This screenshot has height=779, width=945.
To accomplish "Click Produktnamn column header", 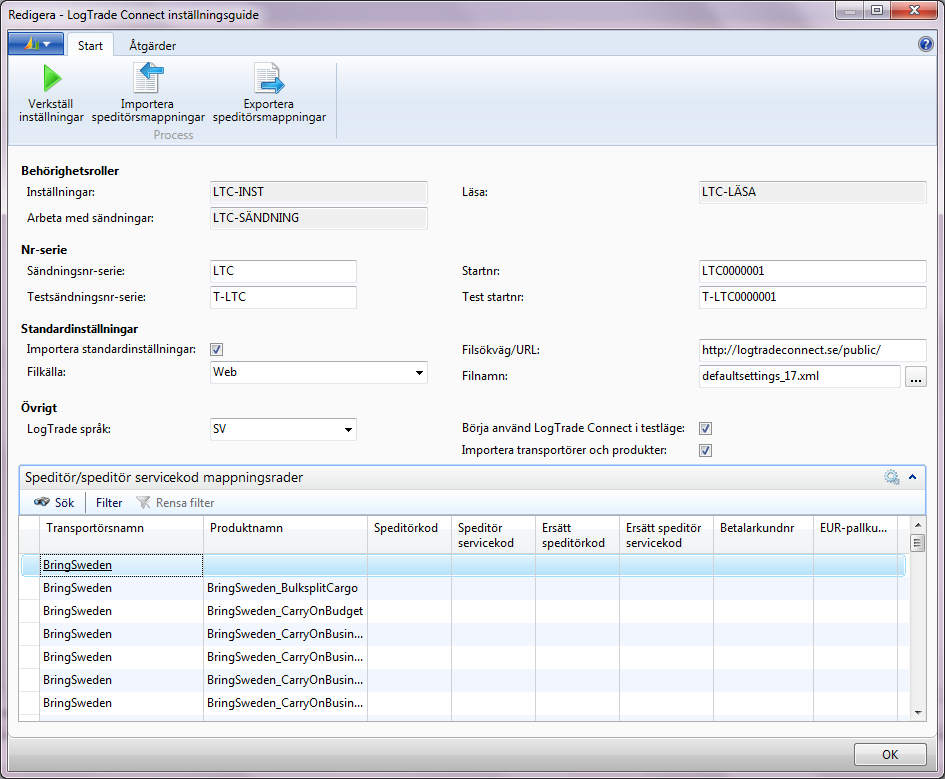I will coord(285,535).
